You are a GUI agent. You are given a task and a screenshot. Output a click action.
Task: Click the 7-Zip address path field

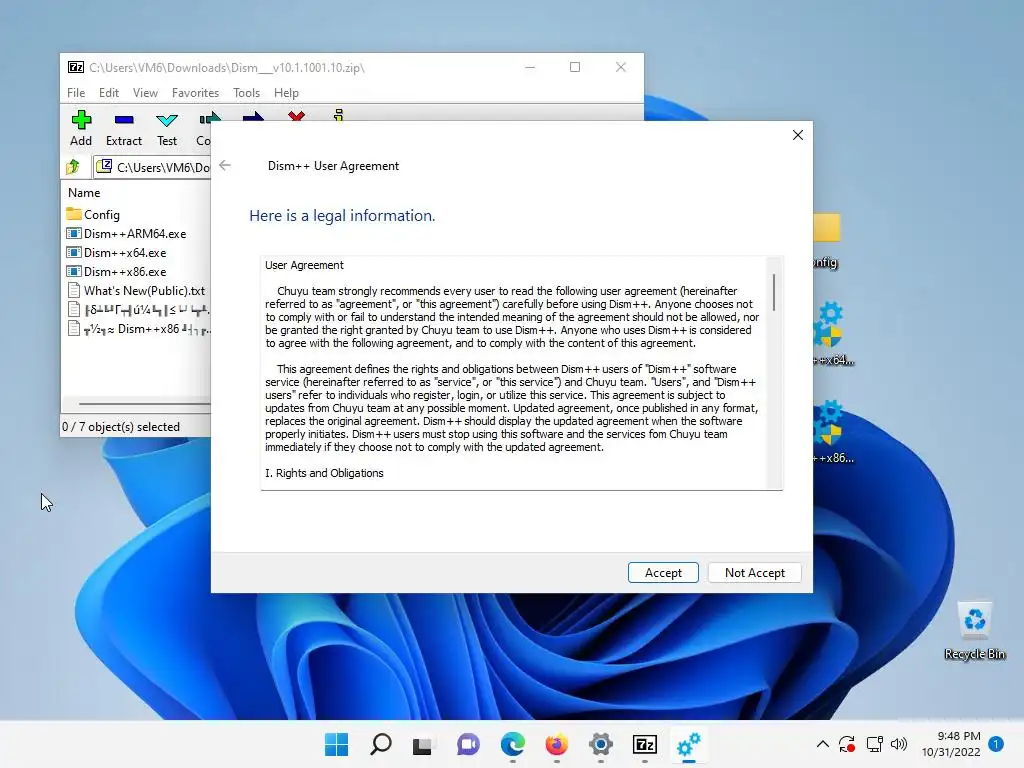click(x=153, y=167)
